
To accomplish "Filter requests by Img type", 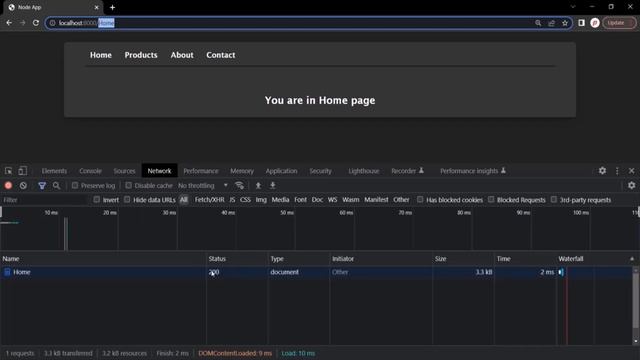I will point(261,200).
